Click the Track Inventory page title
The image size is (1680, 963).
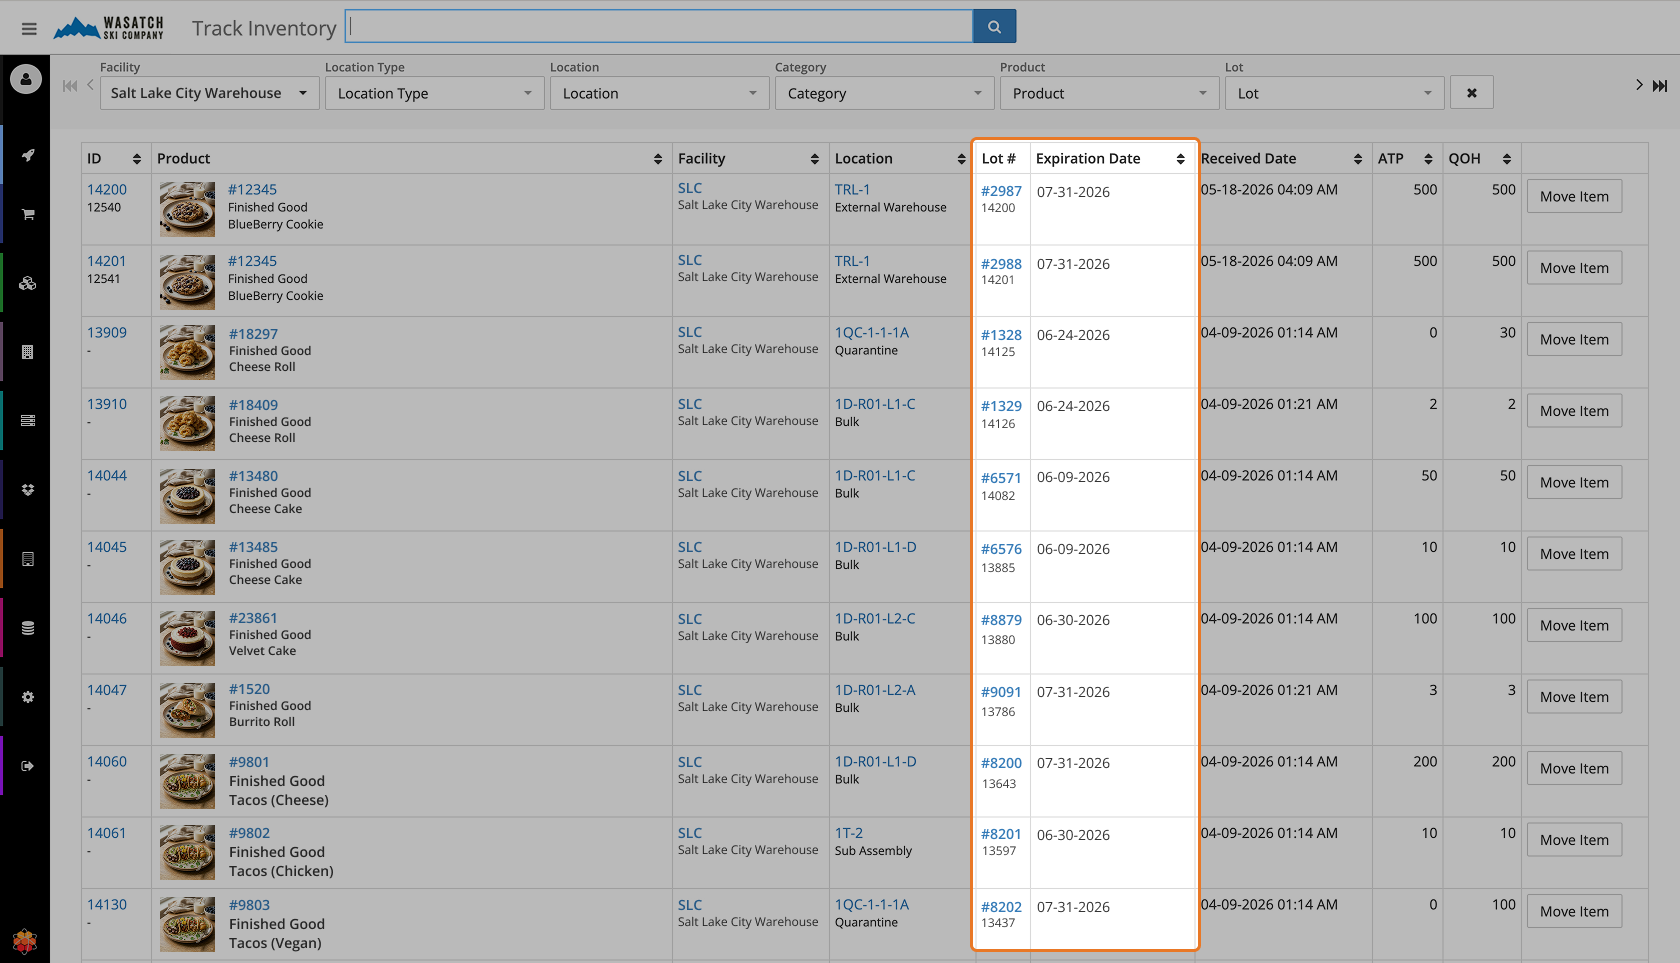tap(264, 28)
